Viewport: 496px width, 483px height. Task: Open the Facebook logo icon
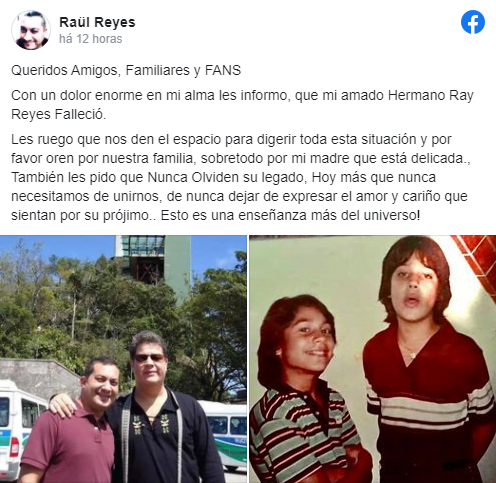coord(473,22)
